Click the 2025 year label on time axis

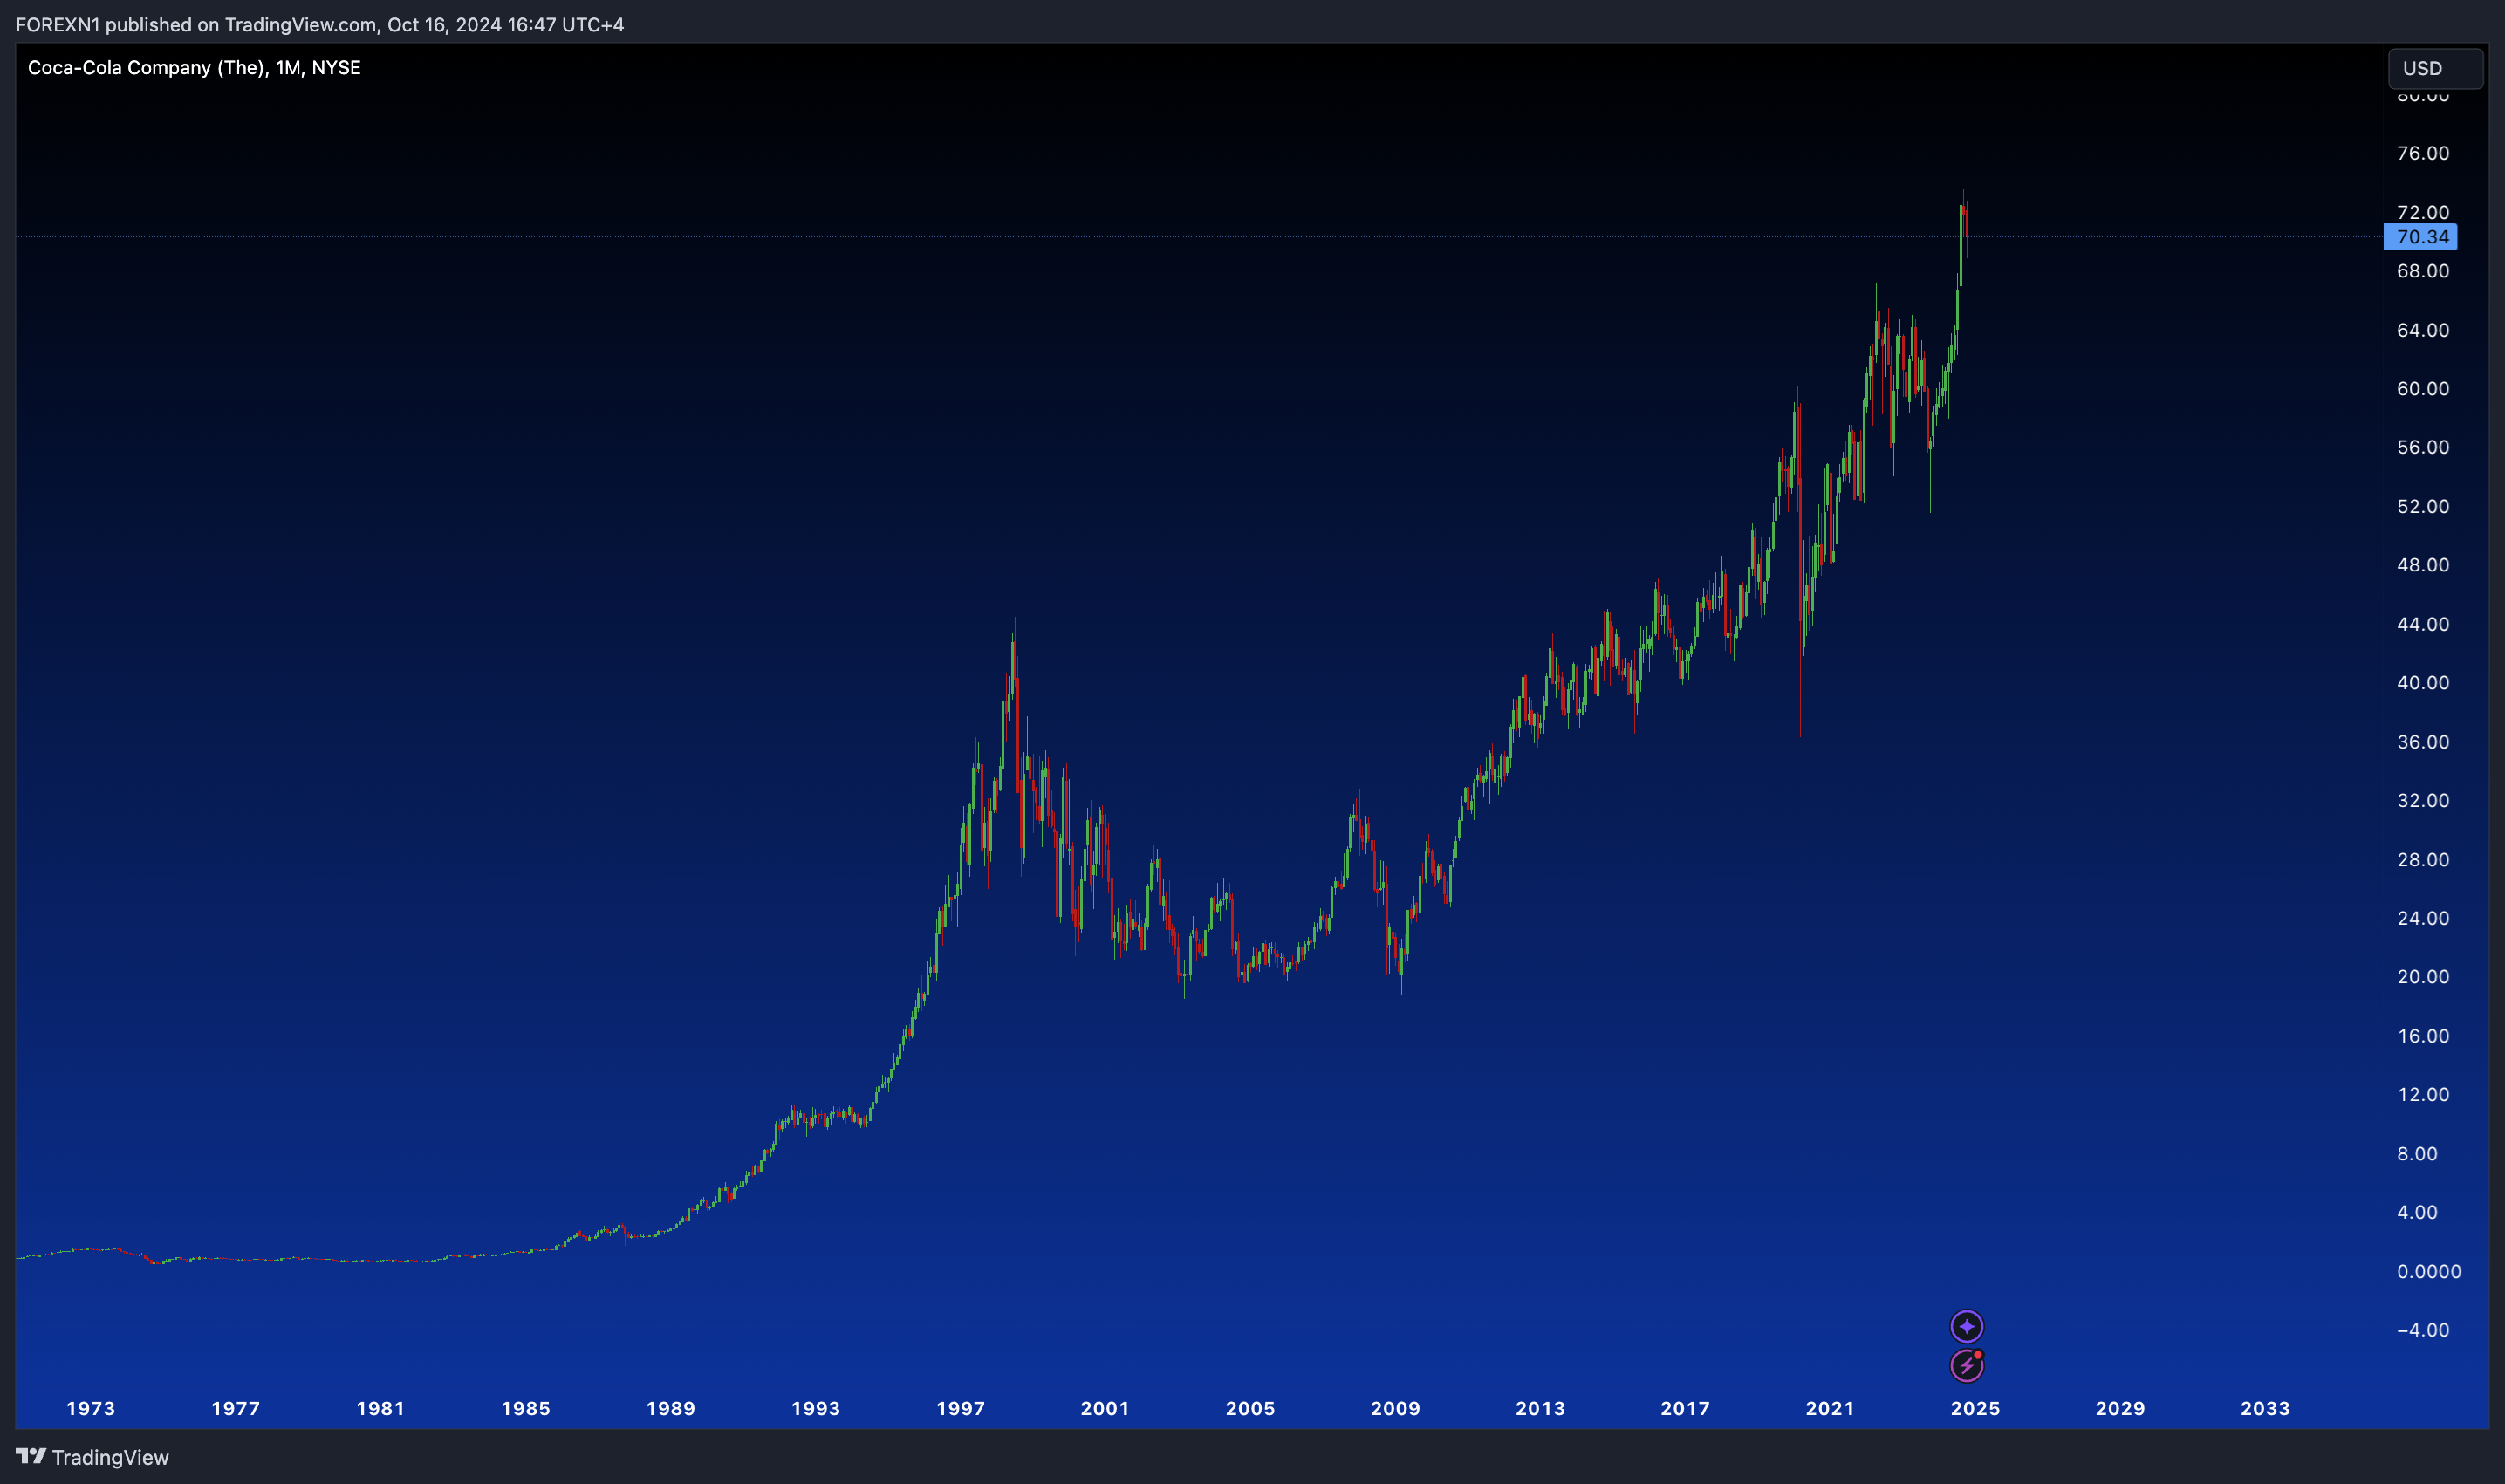coord(1975,1408)
